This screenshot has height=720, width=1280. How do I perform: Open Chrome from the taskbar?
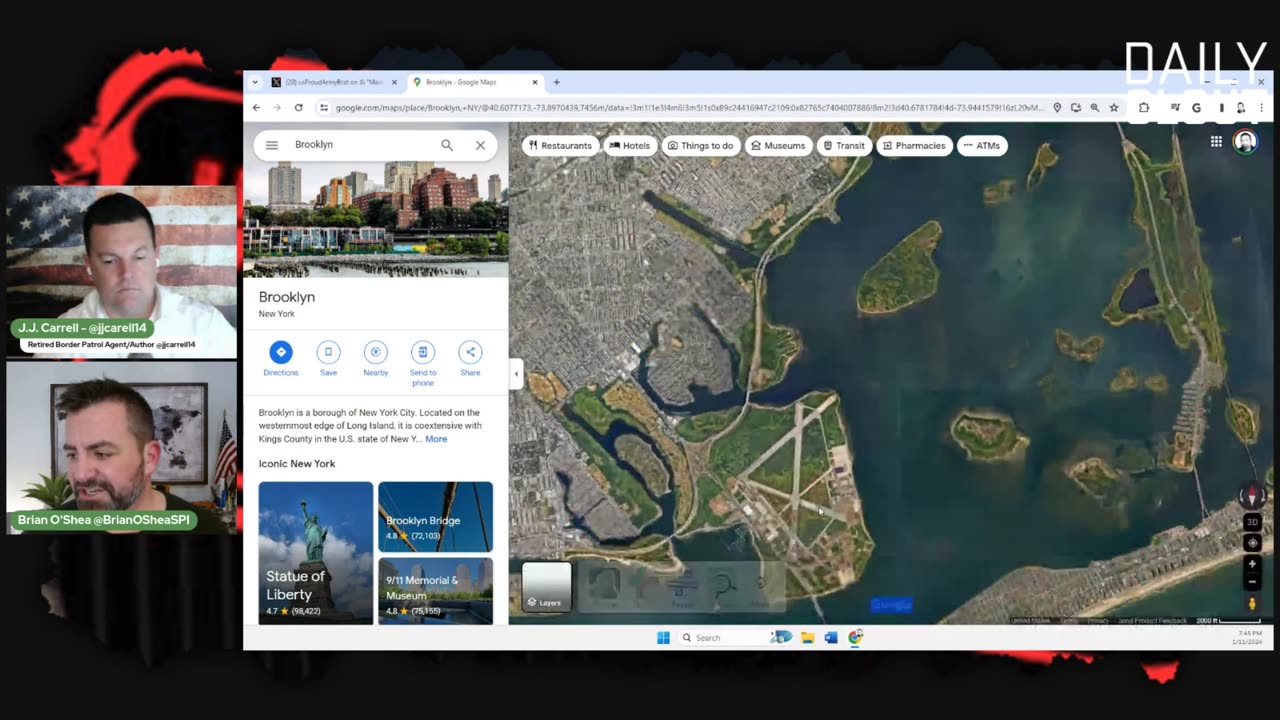pyautogui.click(x=856, y=637)
